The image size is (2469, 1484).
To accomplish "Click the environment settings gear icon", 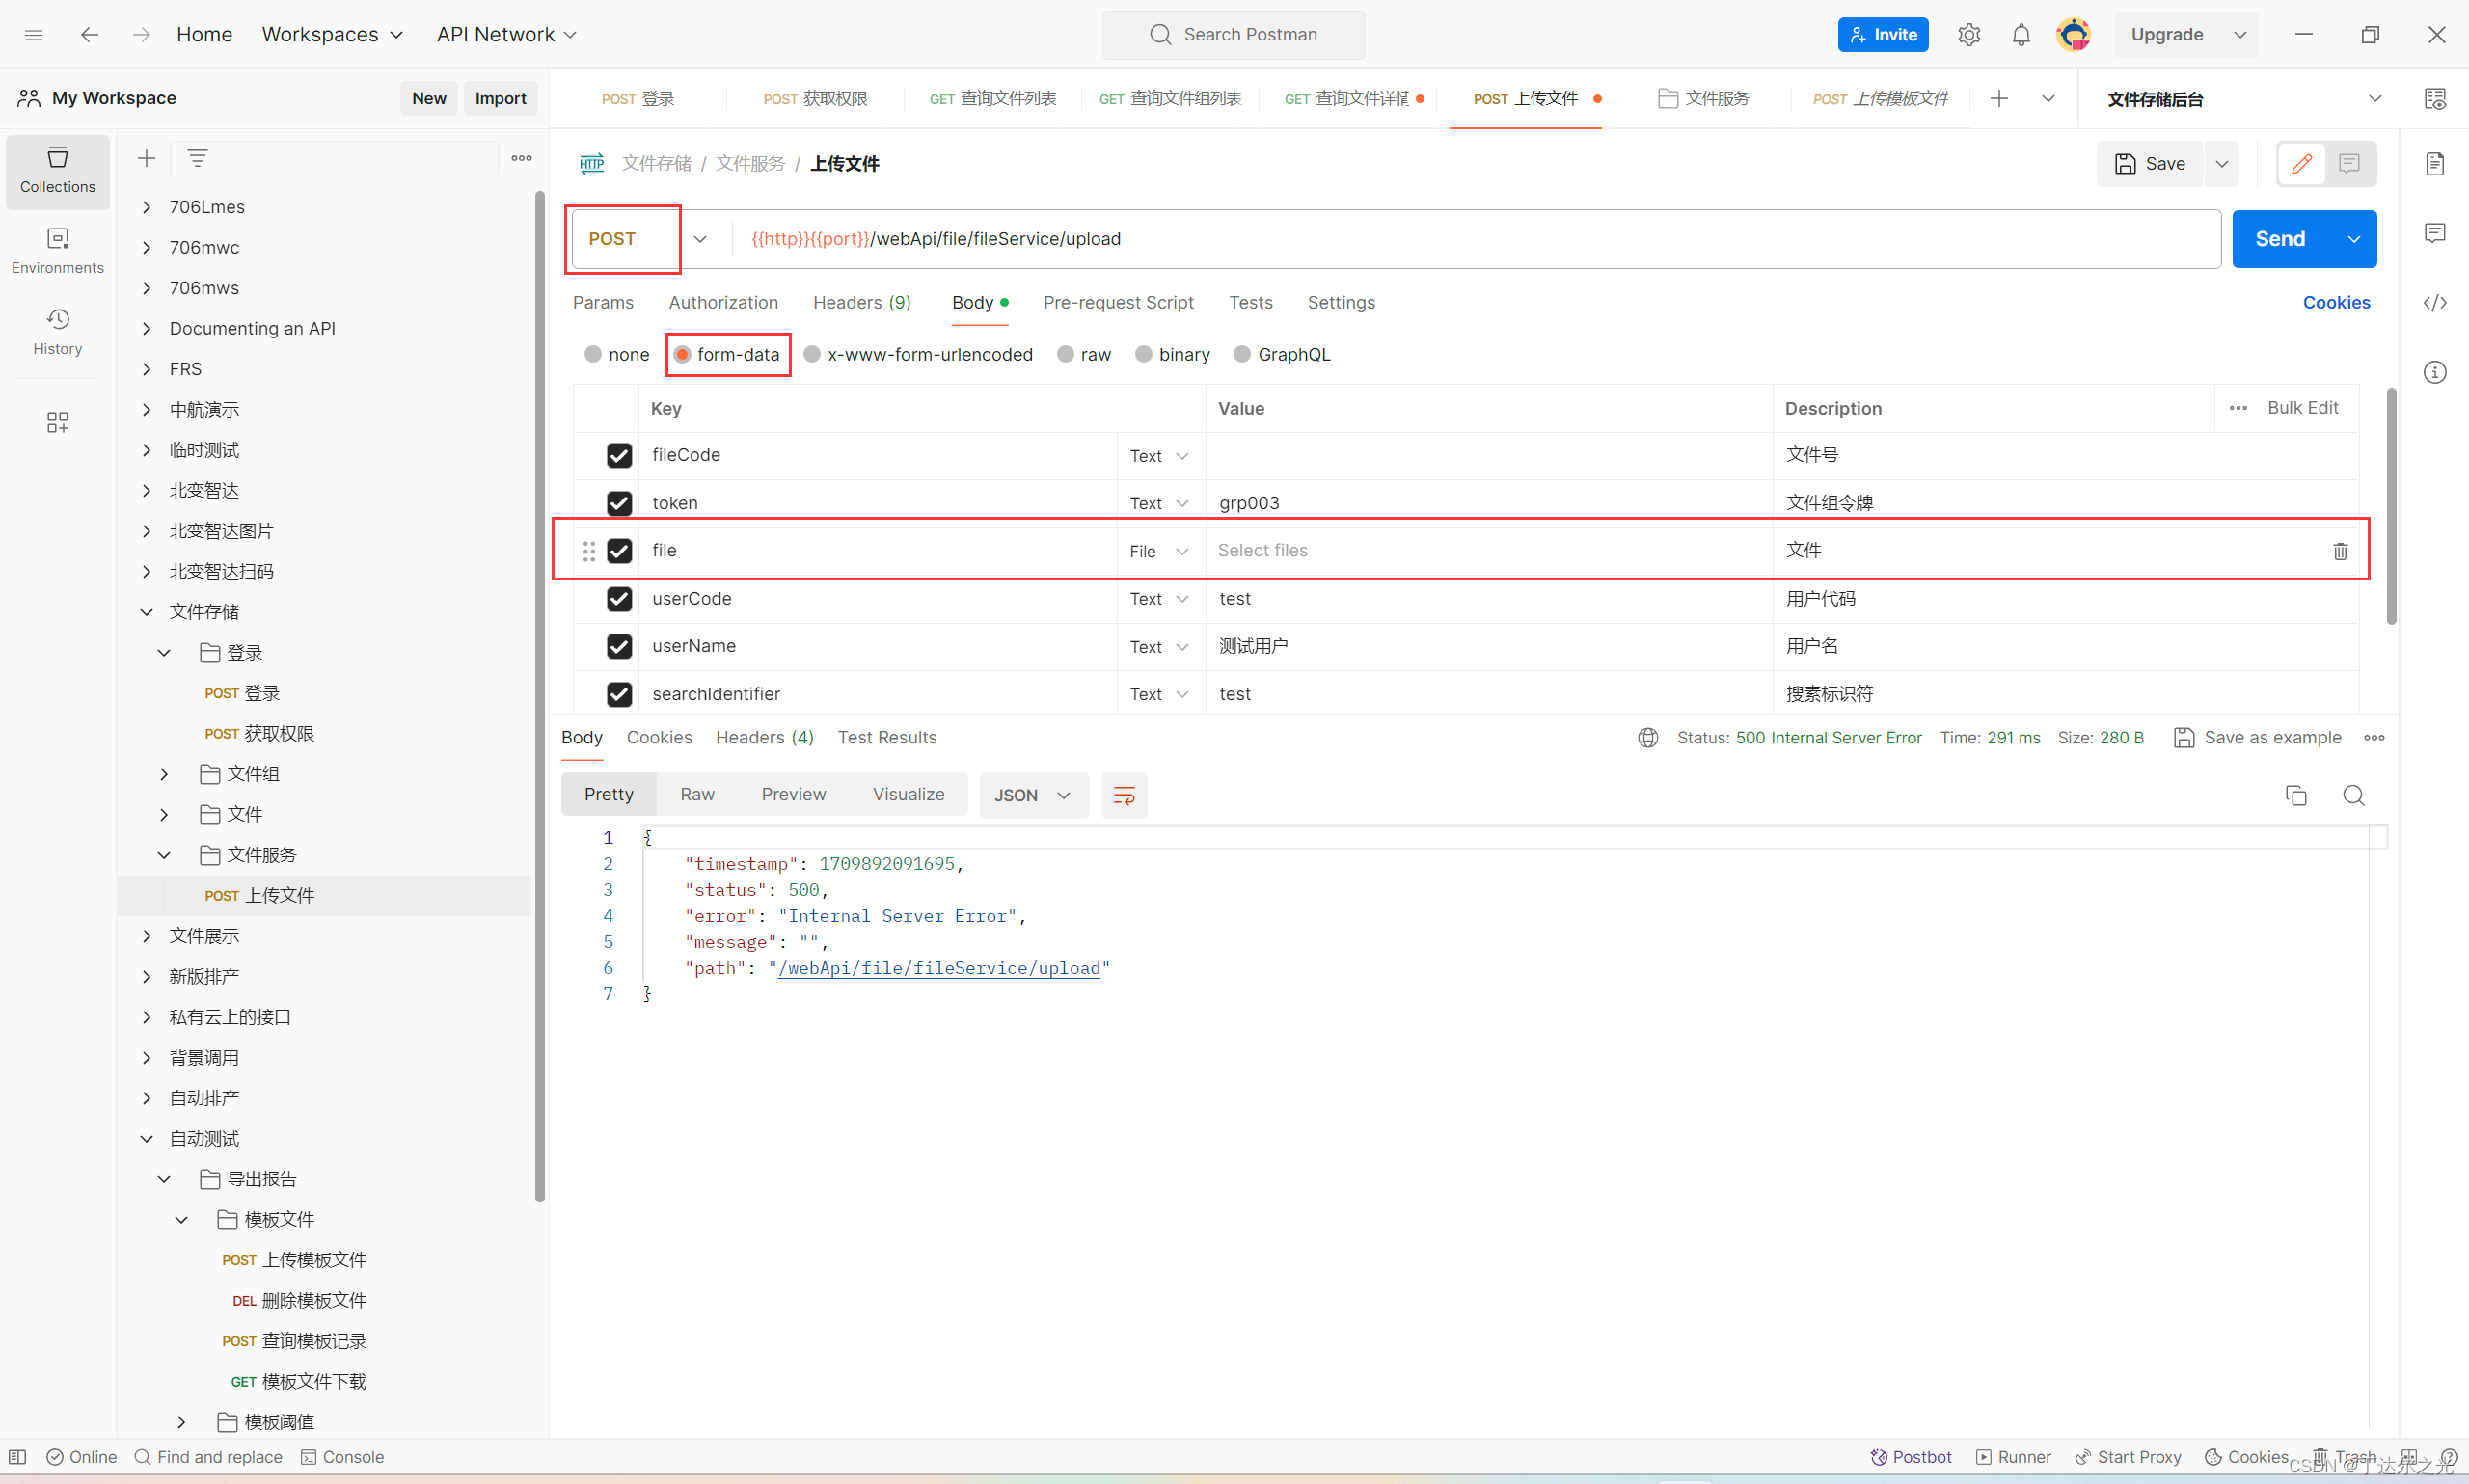I will 1970,34.
